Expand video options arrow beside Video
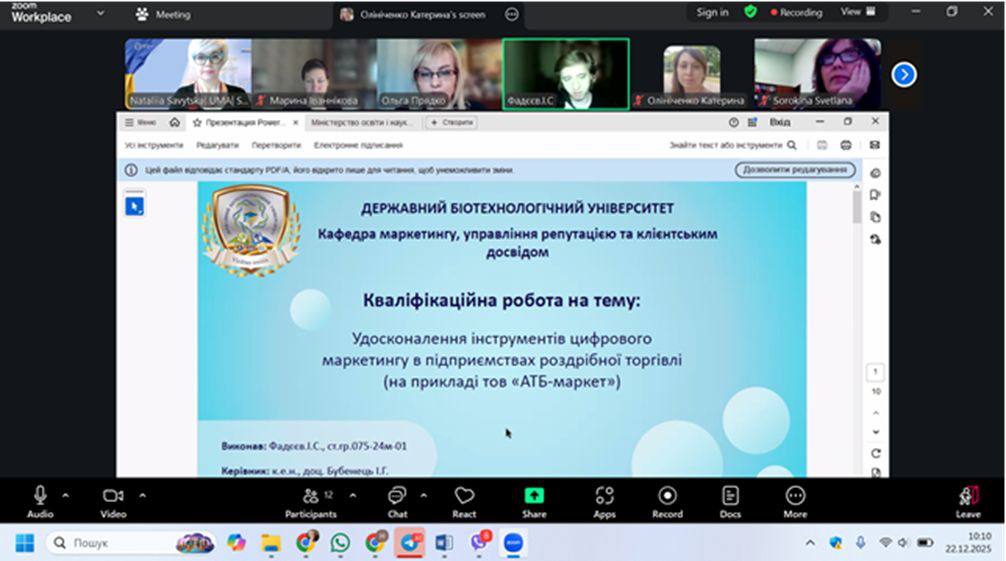1006x561 pixels. pos(142,495)
